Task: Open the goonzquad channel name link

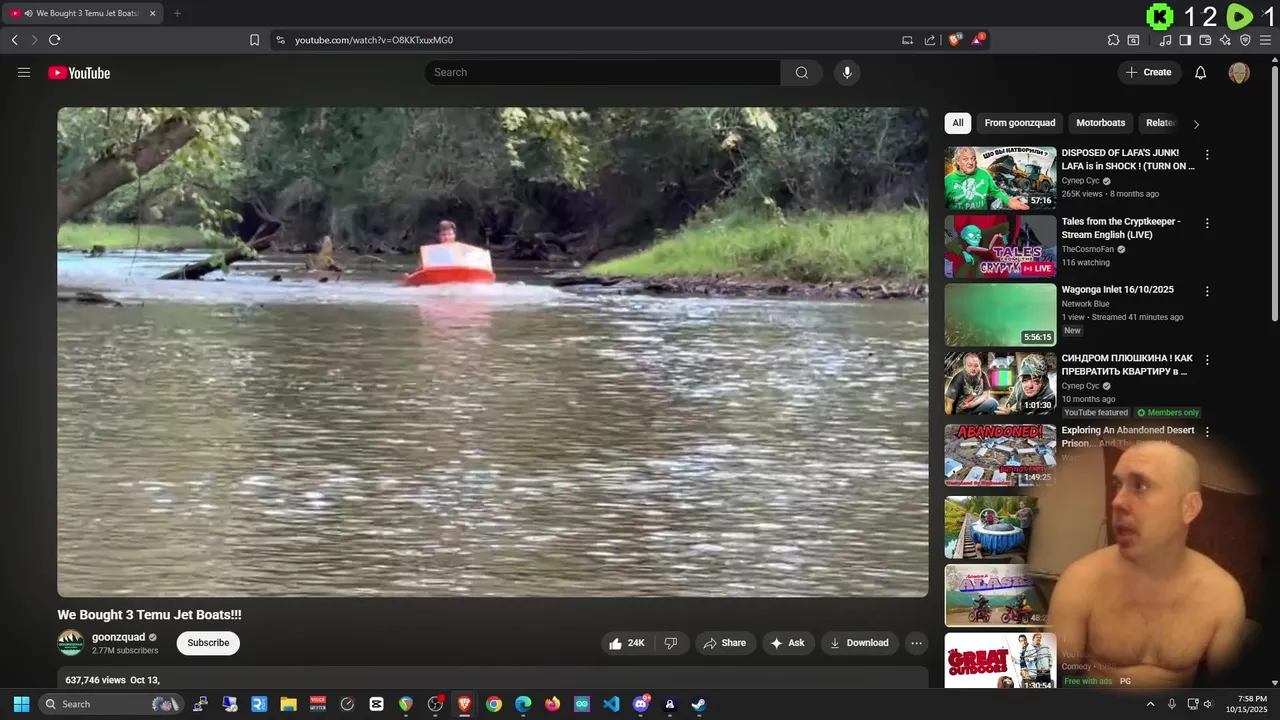Action: (118, 637)
